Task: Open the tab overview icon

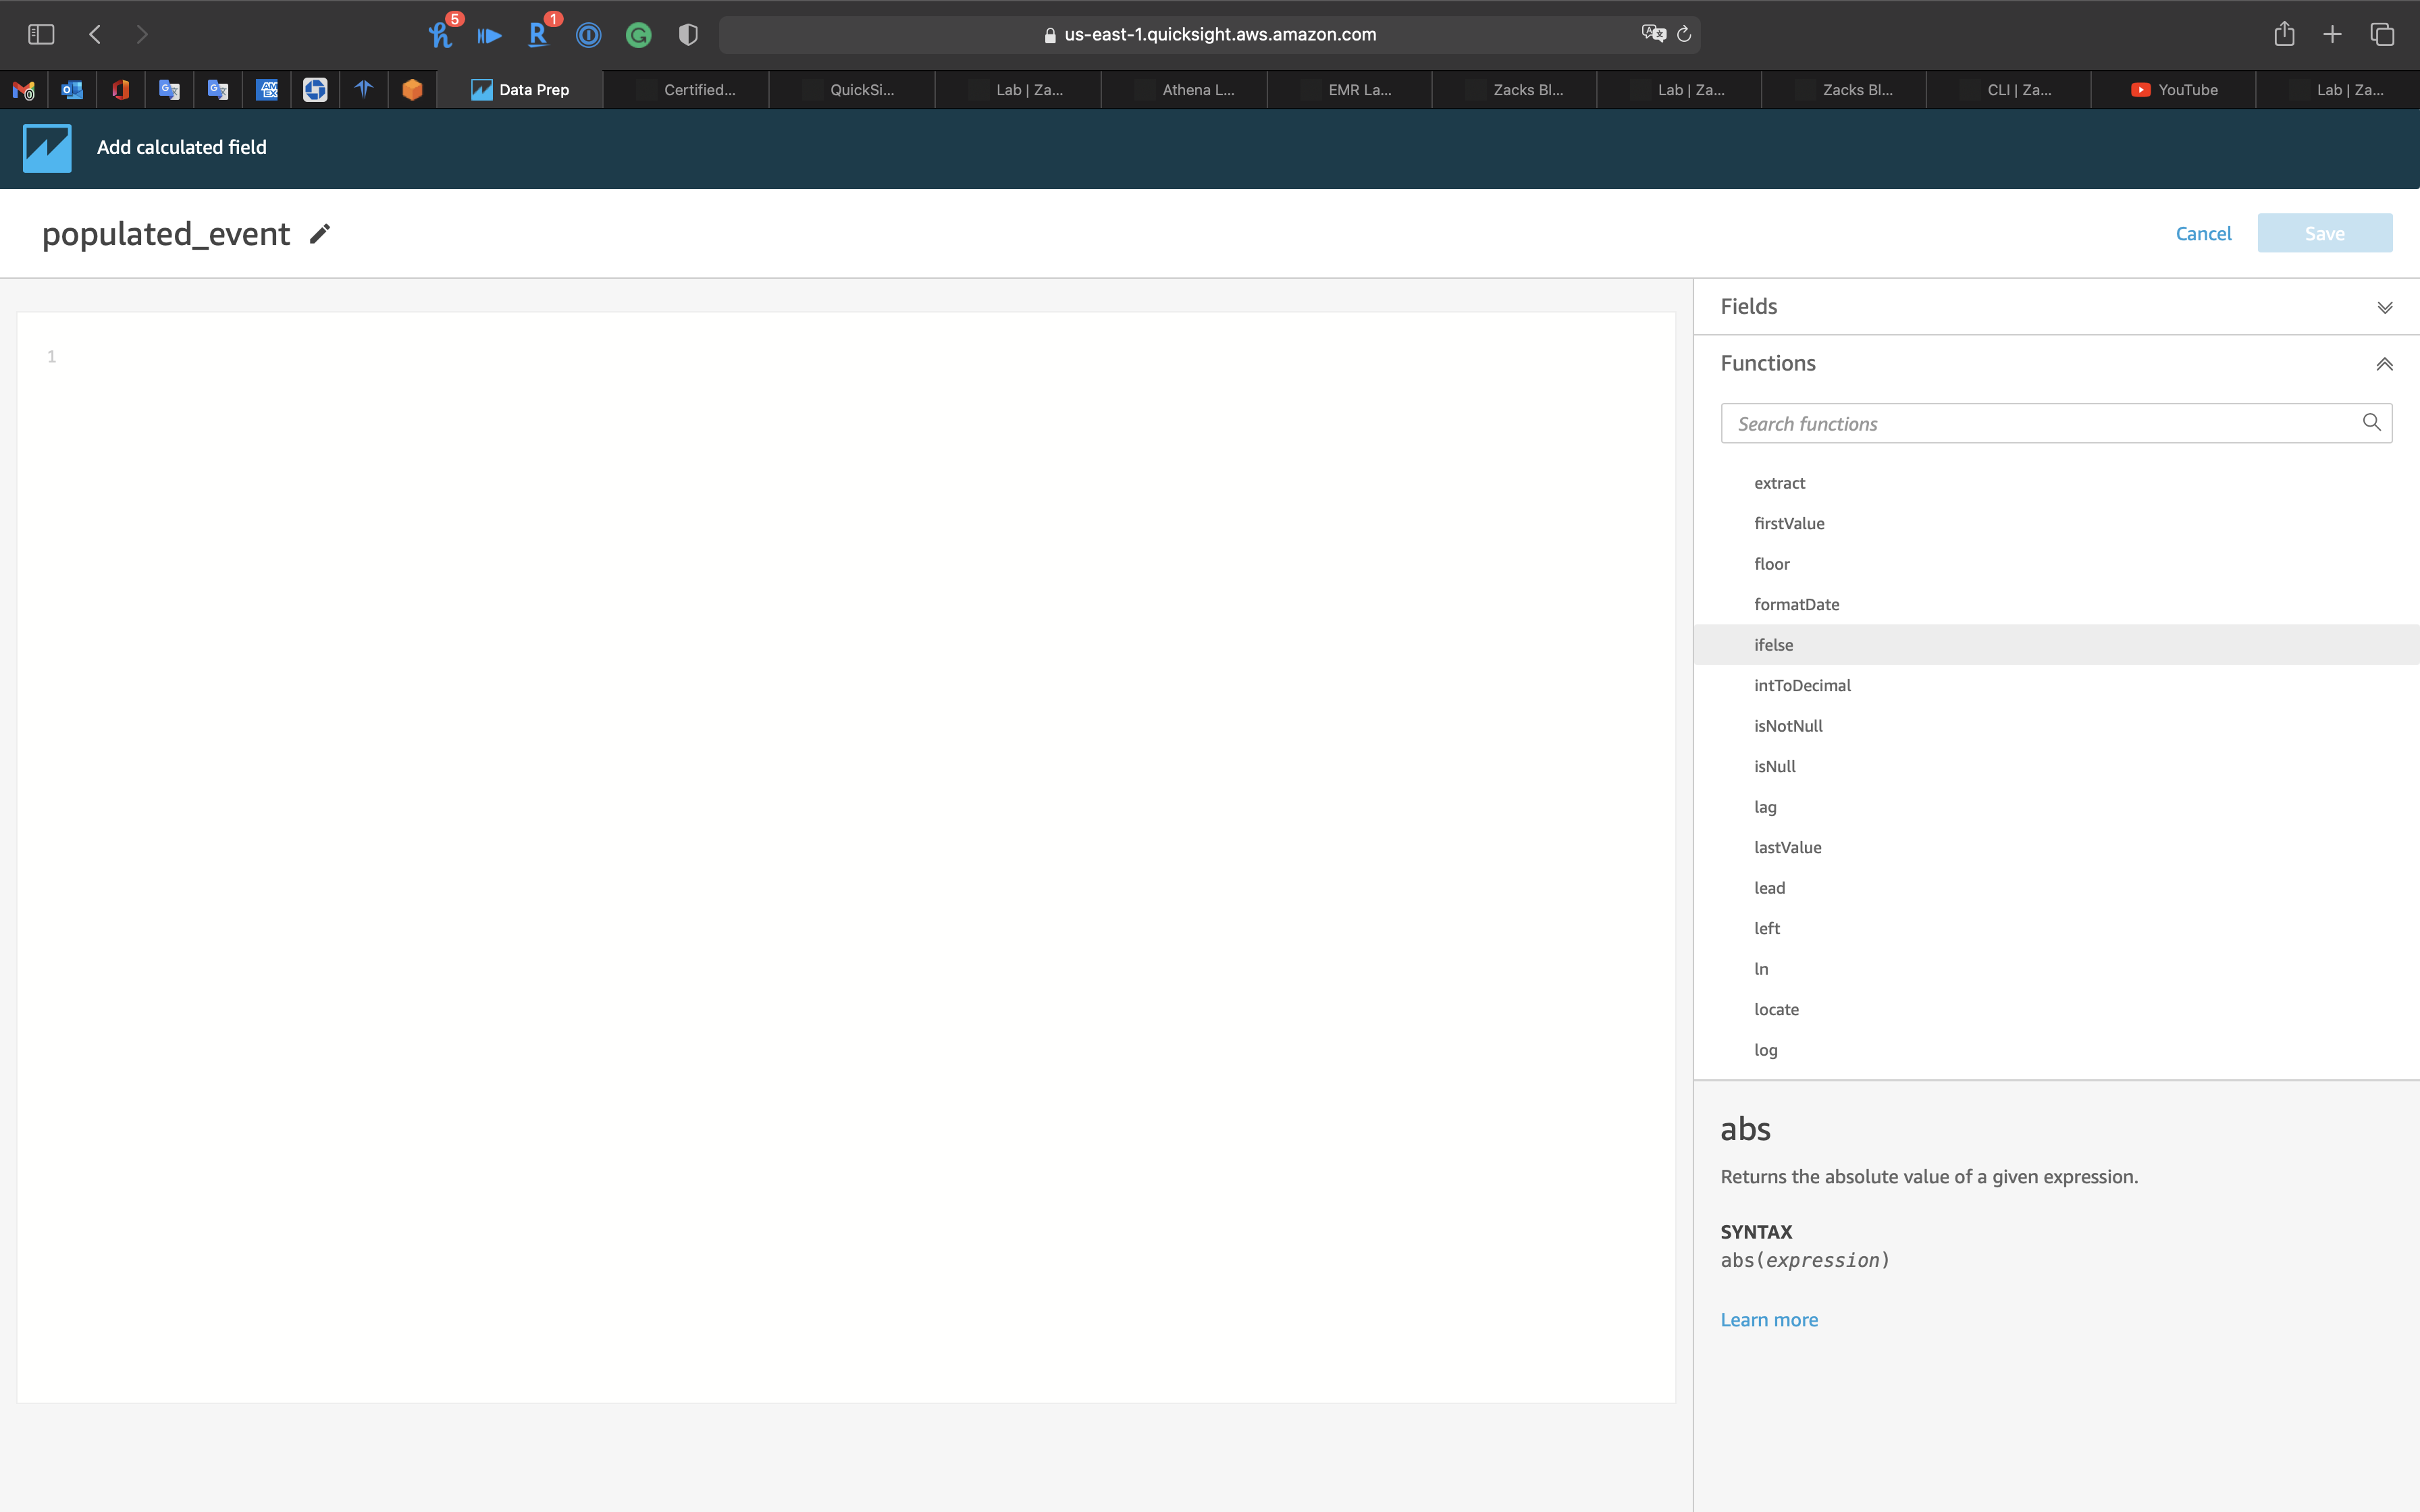Action: coord(2382,35)
